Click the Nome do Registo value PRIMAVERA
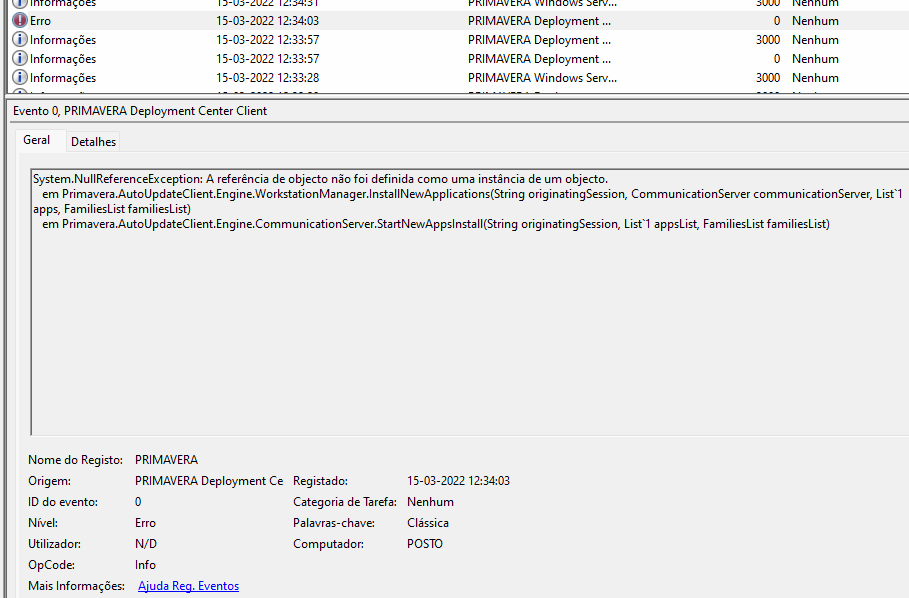909x598 pixels. pos(166,460)
